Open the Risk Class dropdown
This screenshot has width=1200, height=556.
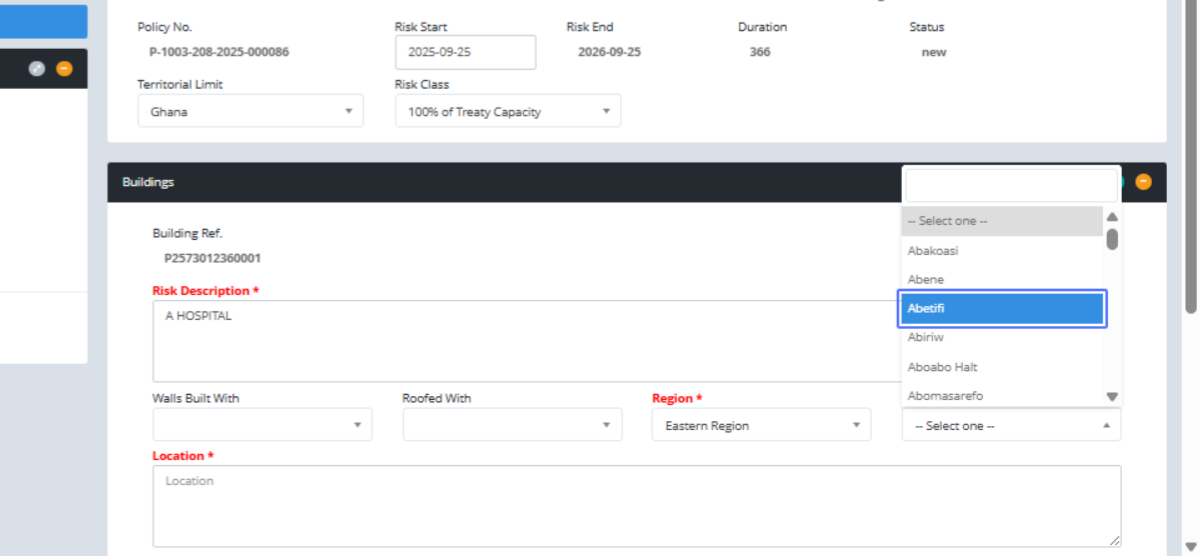tap(507, 112)
